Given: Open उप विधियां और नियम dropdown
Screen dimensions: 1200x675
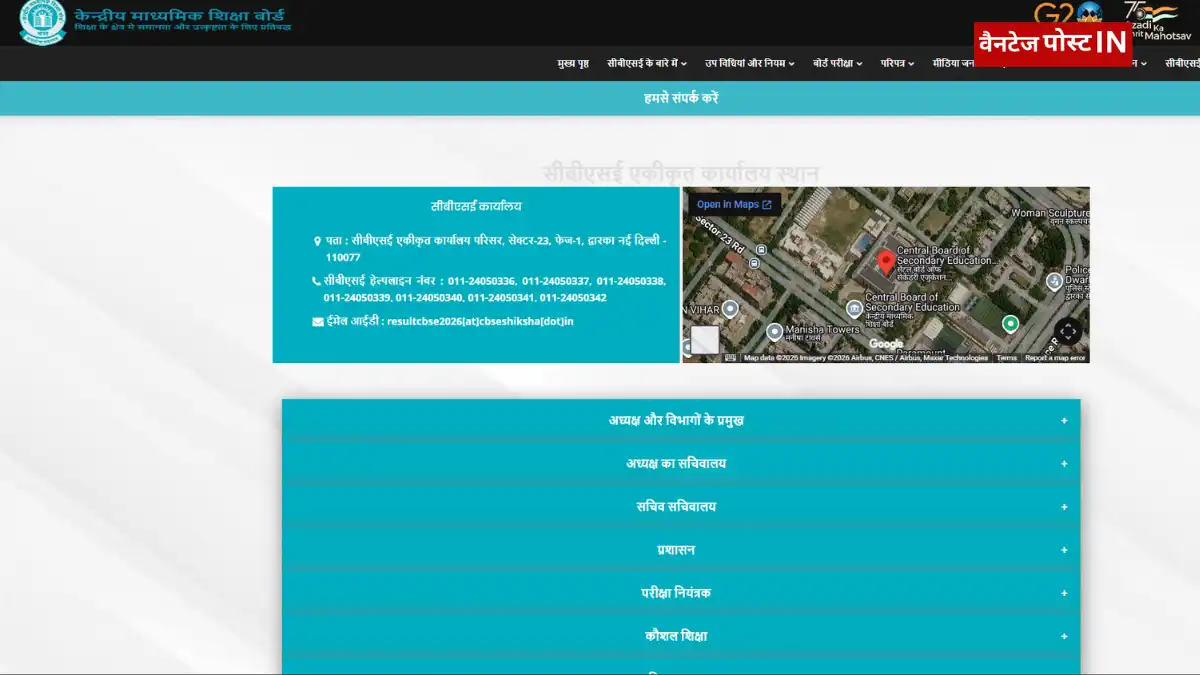Looking at the screenshot, I should coord(750,63).
